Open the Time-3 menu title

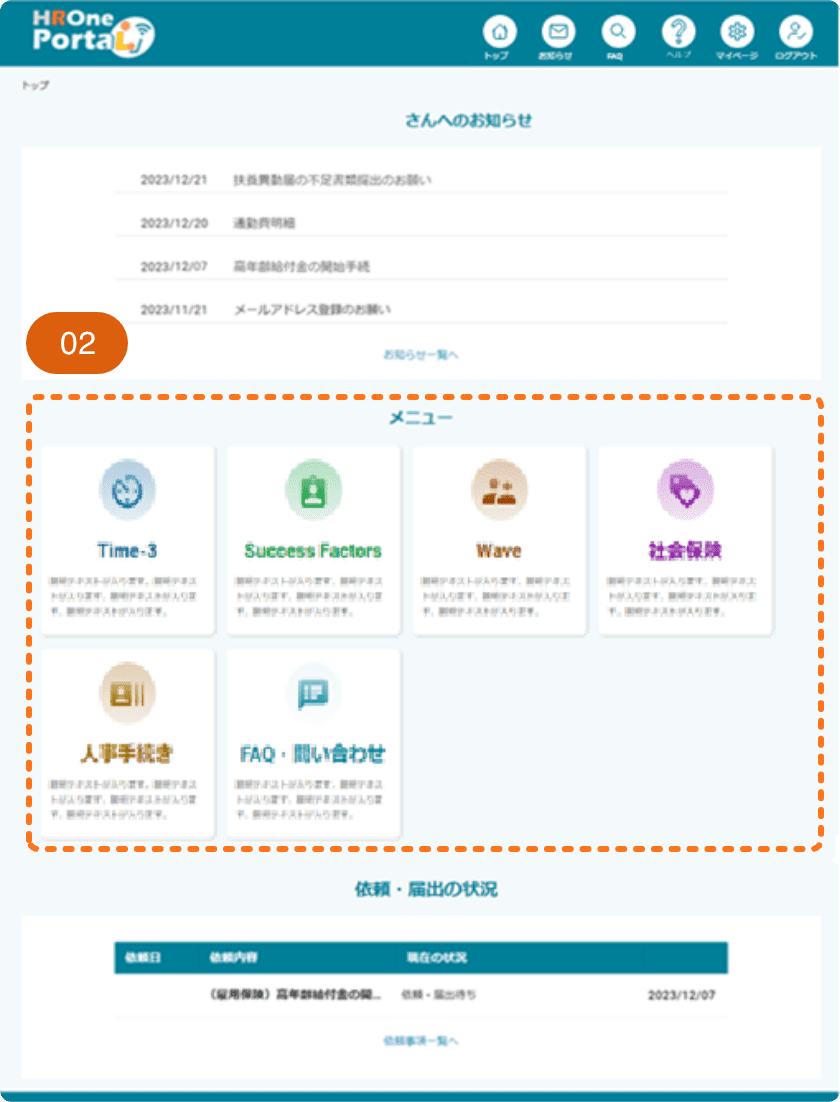point(127,550)
